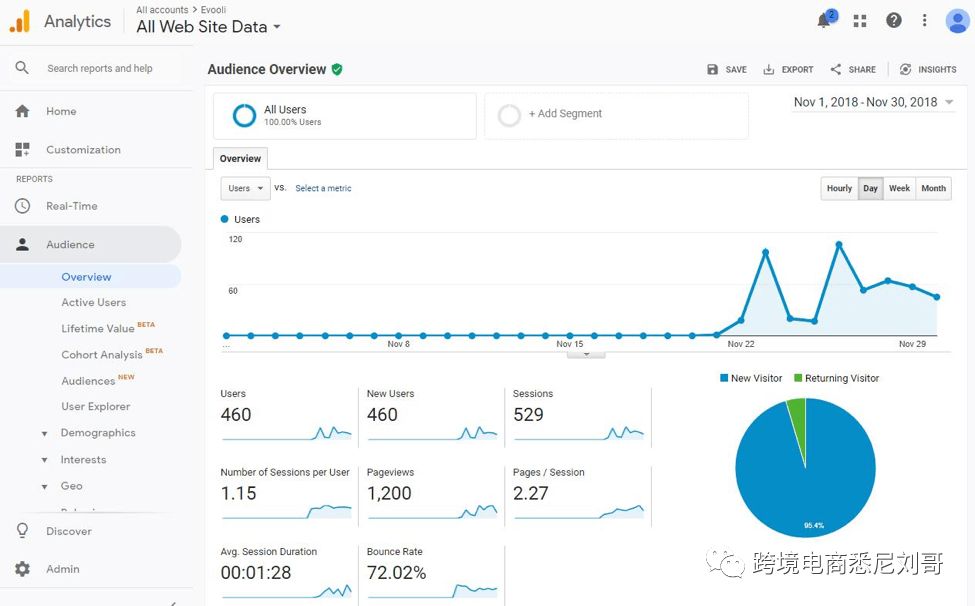Open the Google apps grid
Image resolution: width=975 pixels, height=606 pixels.
[858, 19]
